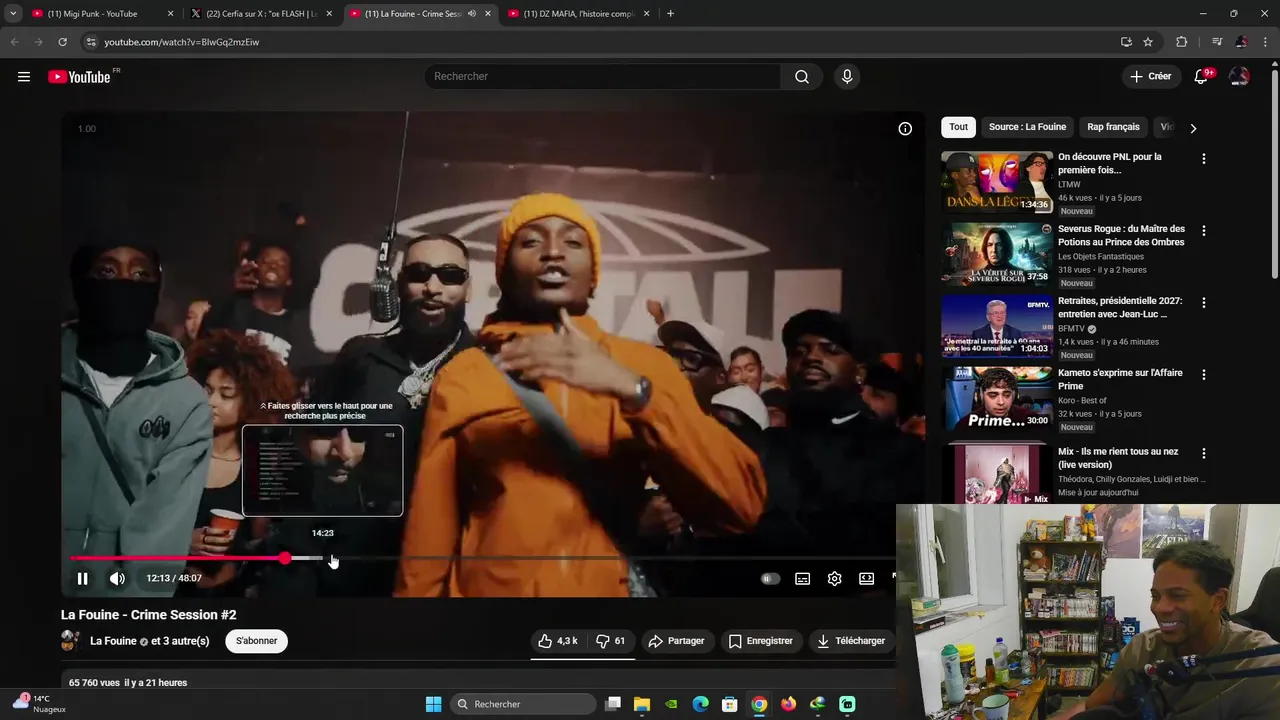Pause the video
The width and height of the screenshot is (1280, 720).
[83, 578]
